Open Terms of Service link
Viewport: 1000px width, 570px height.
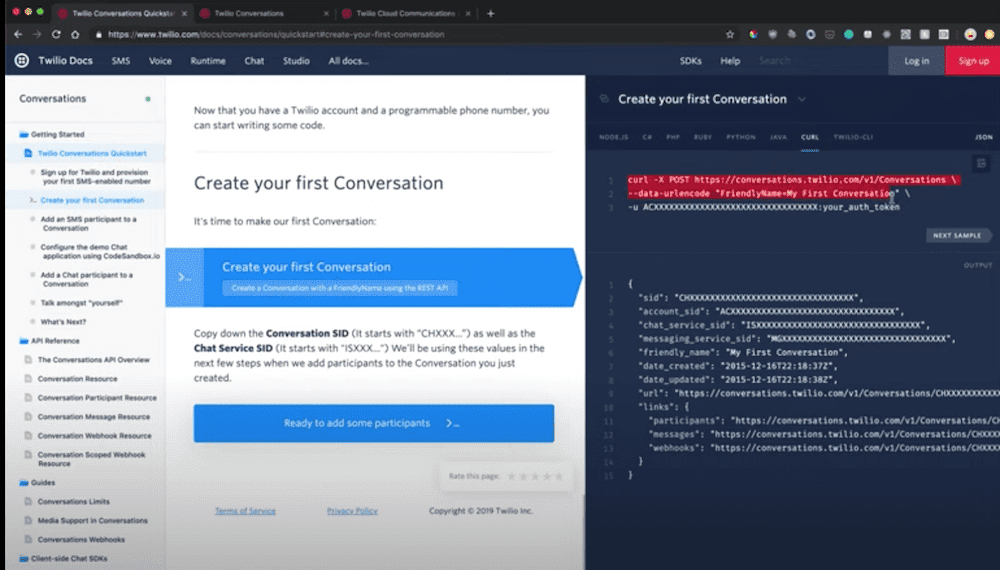245,511
